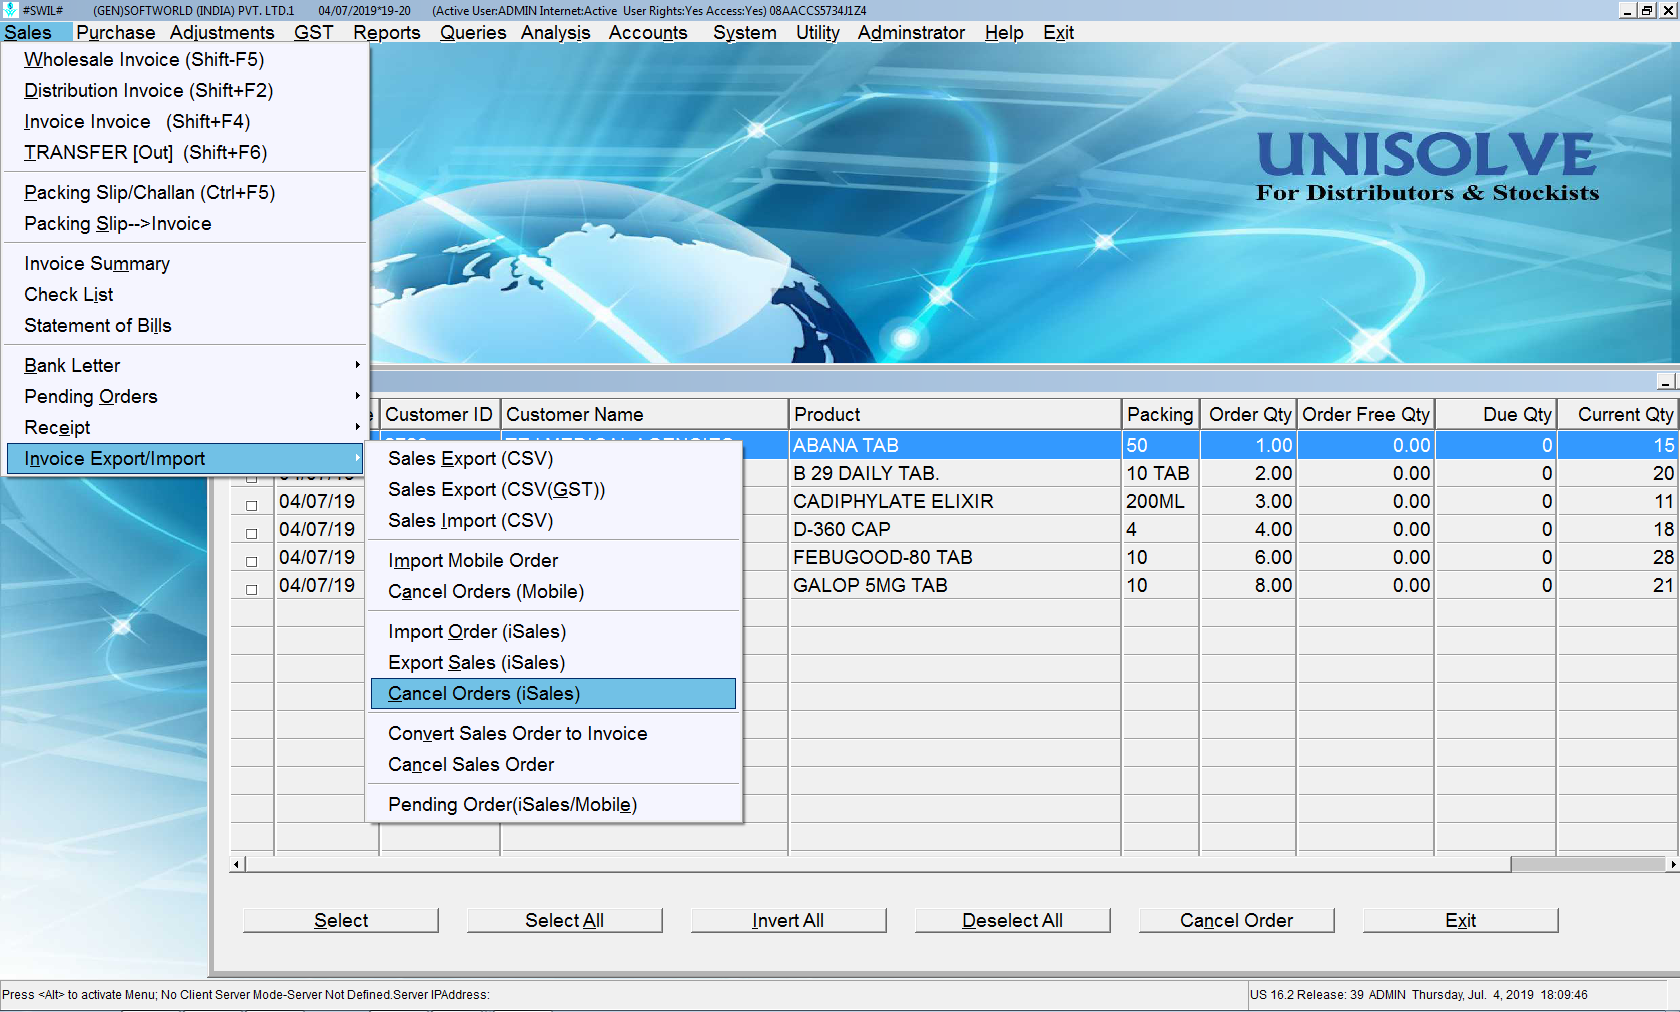Select Convert Sales Order to Invoice
Screen dimensions: 1680x1012
coord(554,733)
